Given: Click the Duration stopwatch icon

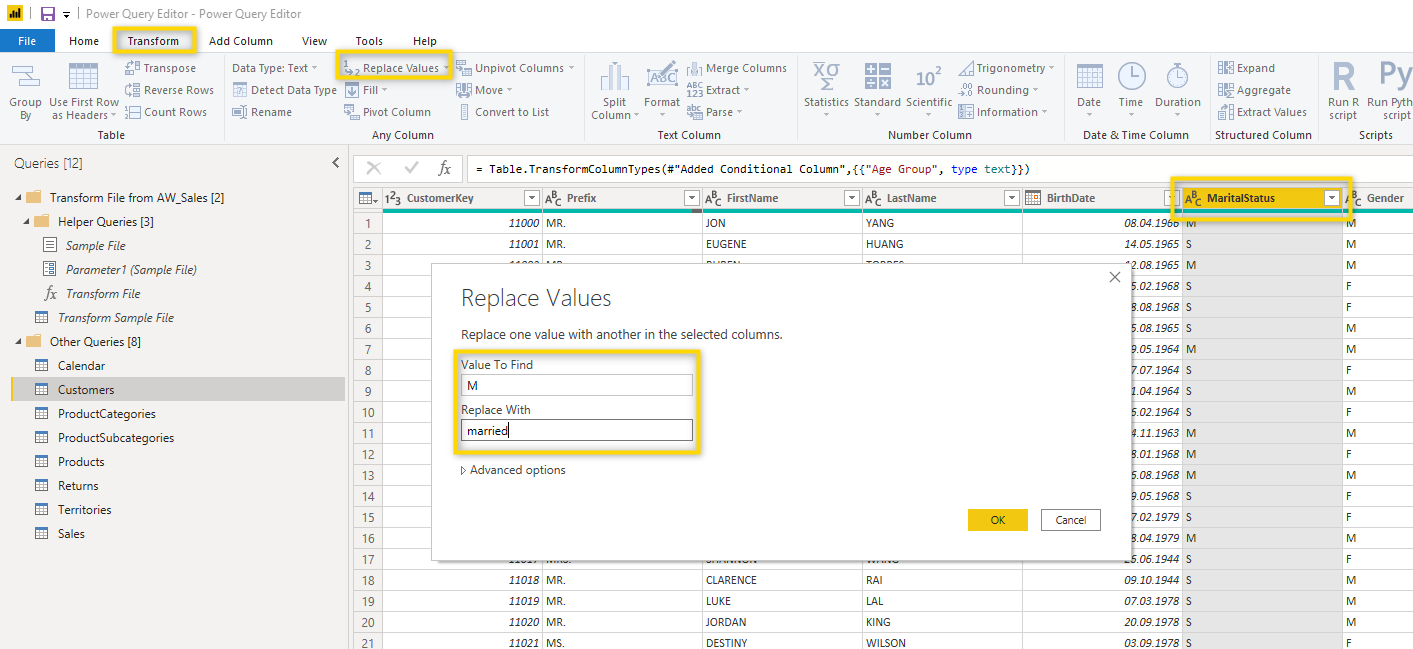Looking at the screenshot, I should point(1177,78).
